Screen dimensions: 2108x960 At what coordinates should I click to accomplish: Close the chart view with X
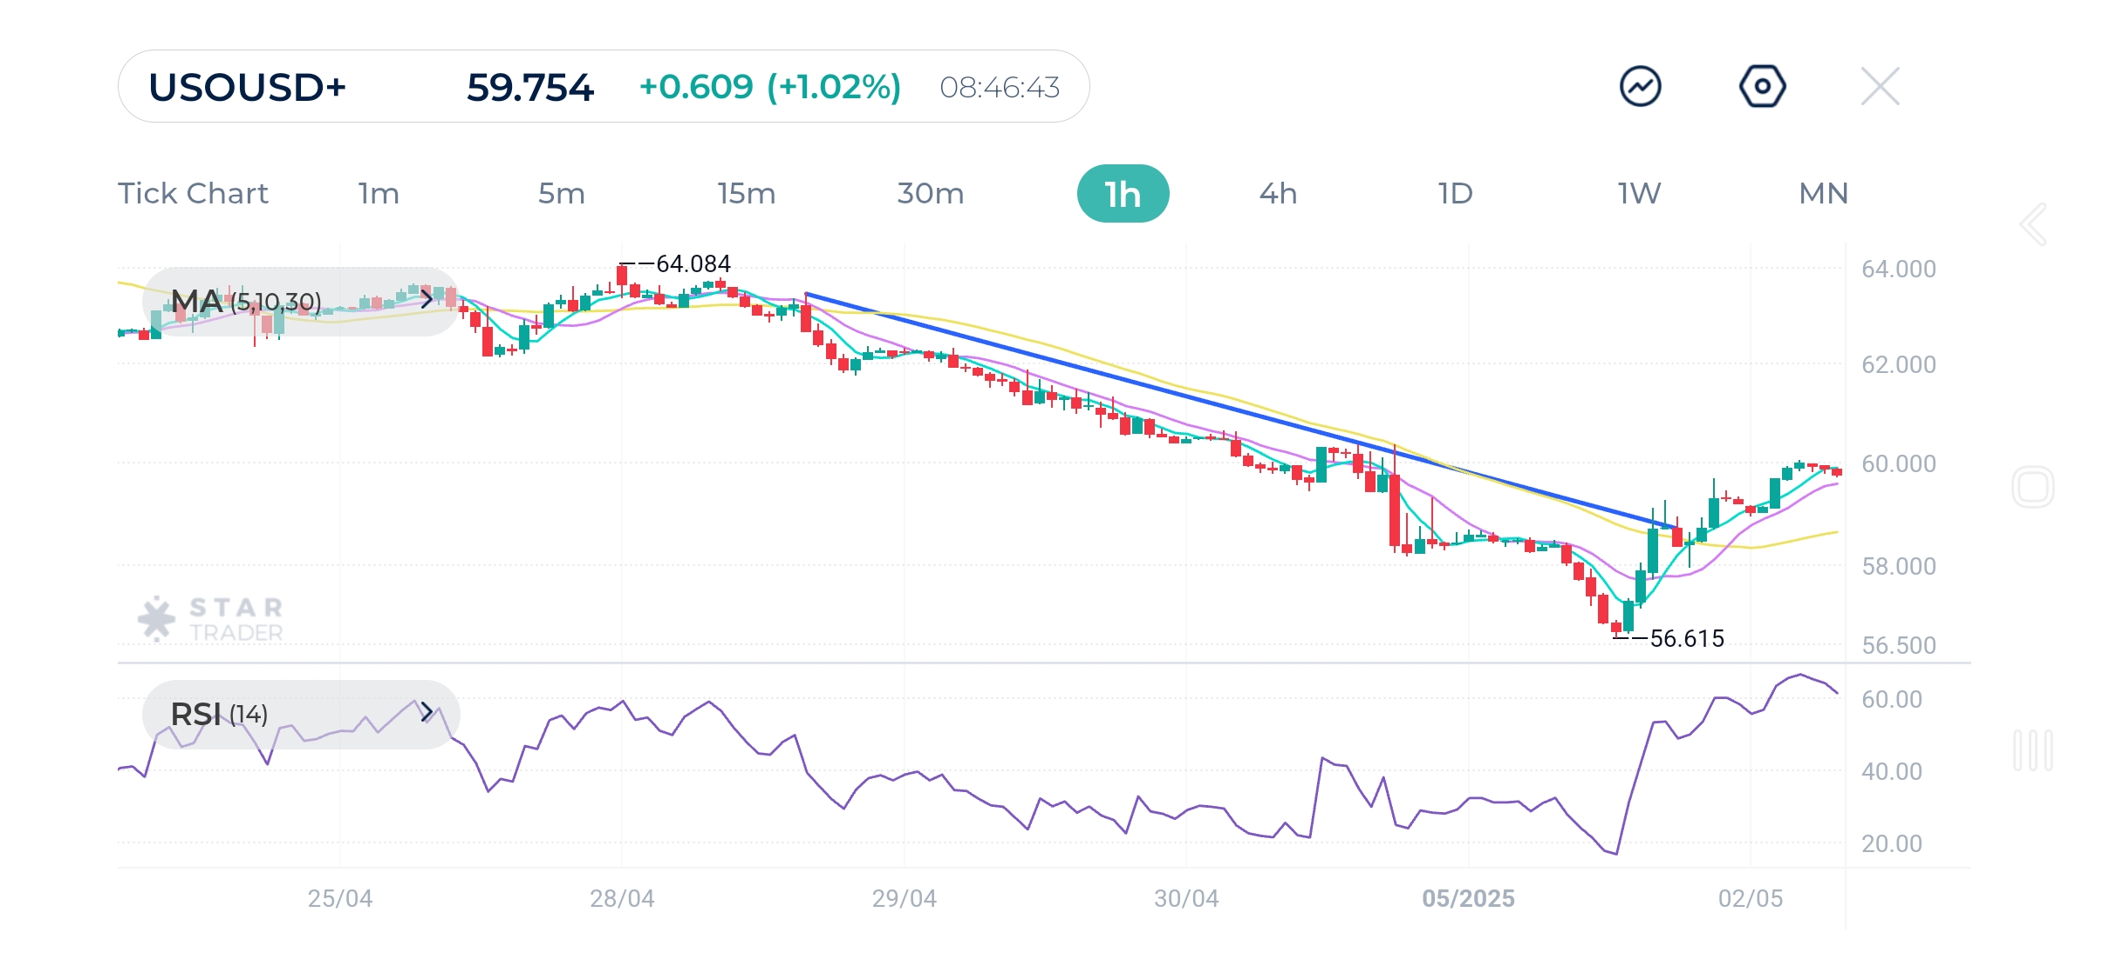click(1880, 87)
